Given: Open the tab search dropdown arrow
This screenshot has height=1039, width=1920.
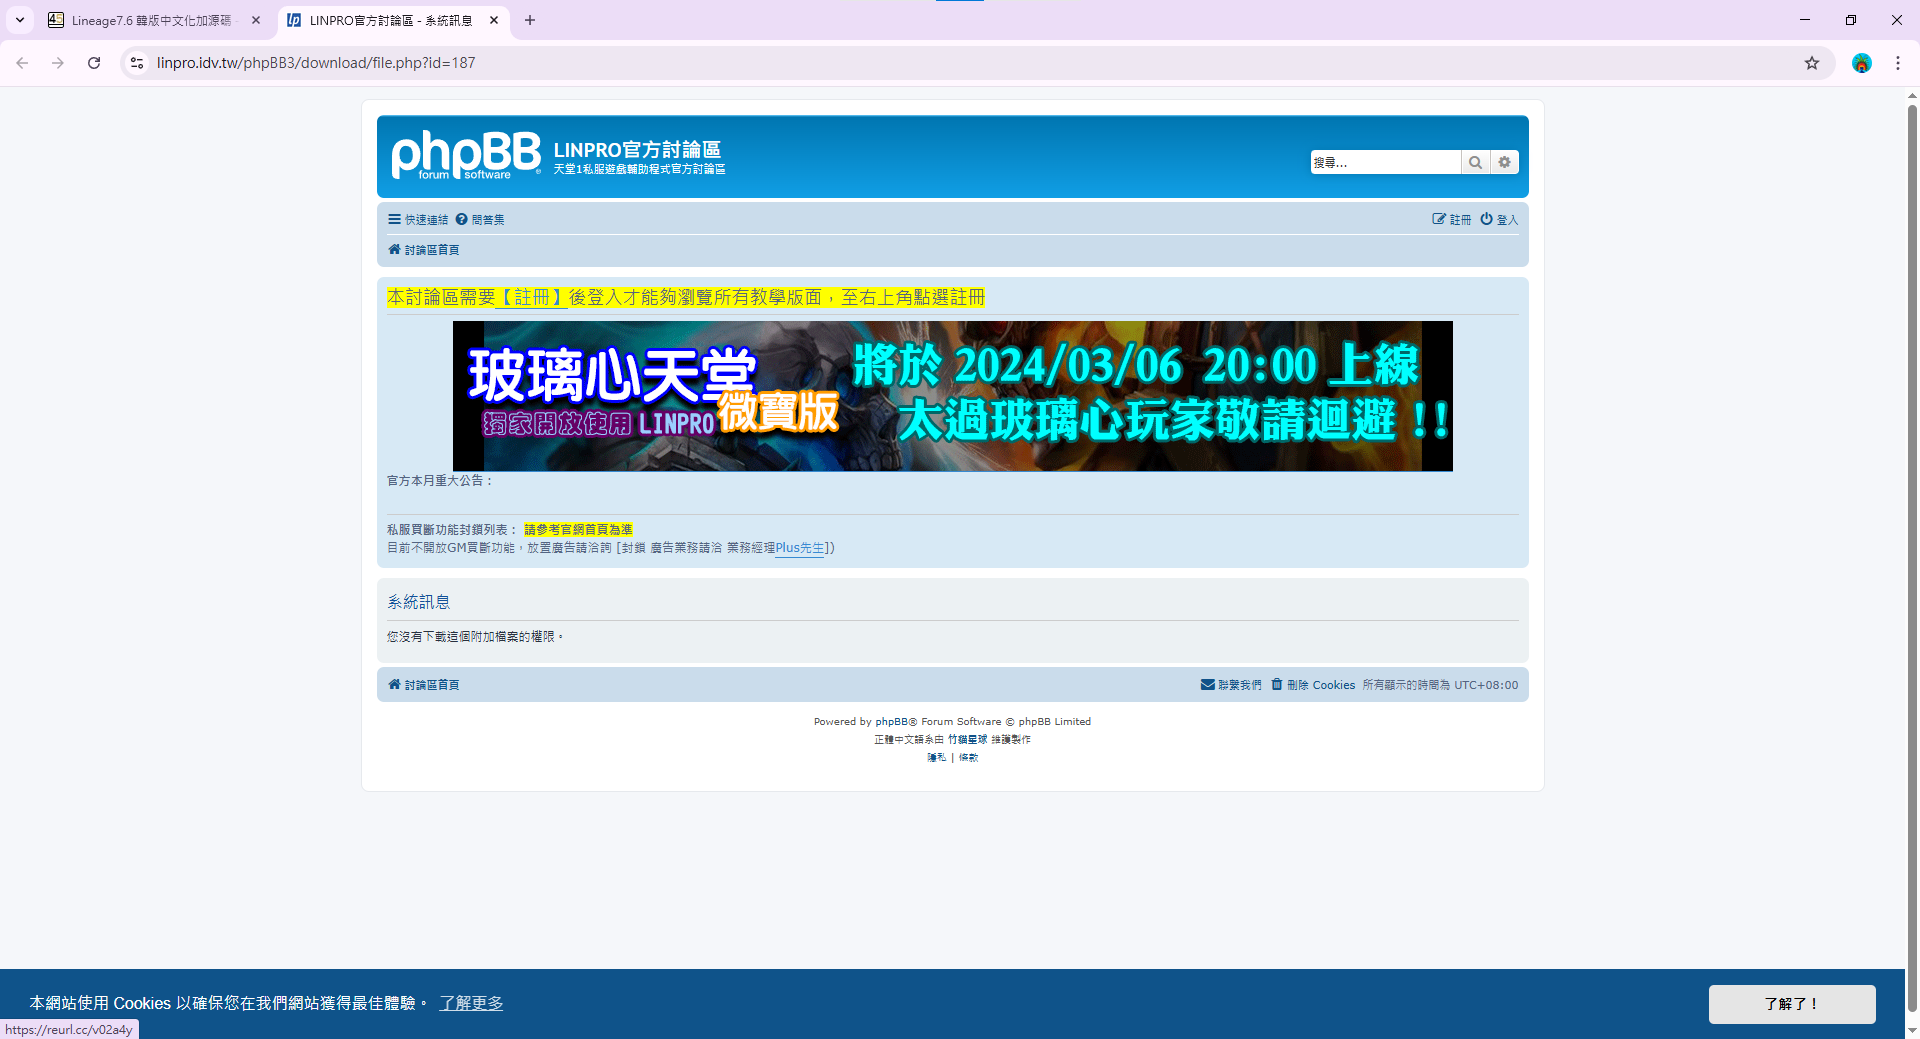Looking at the screenshot, I should (x=19, y=20).
